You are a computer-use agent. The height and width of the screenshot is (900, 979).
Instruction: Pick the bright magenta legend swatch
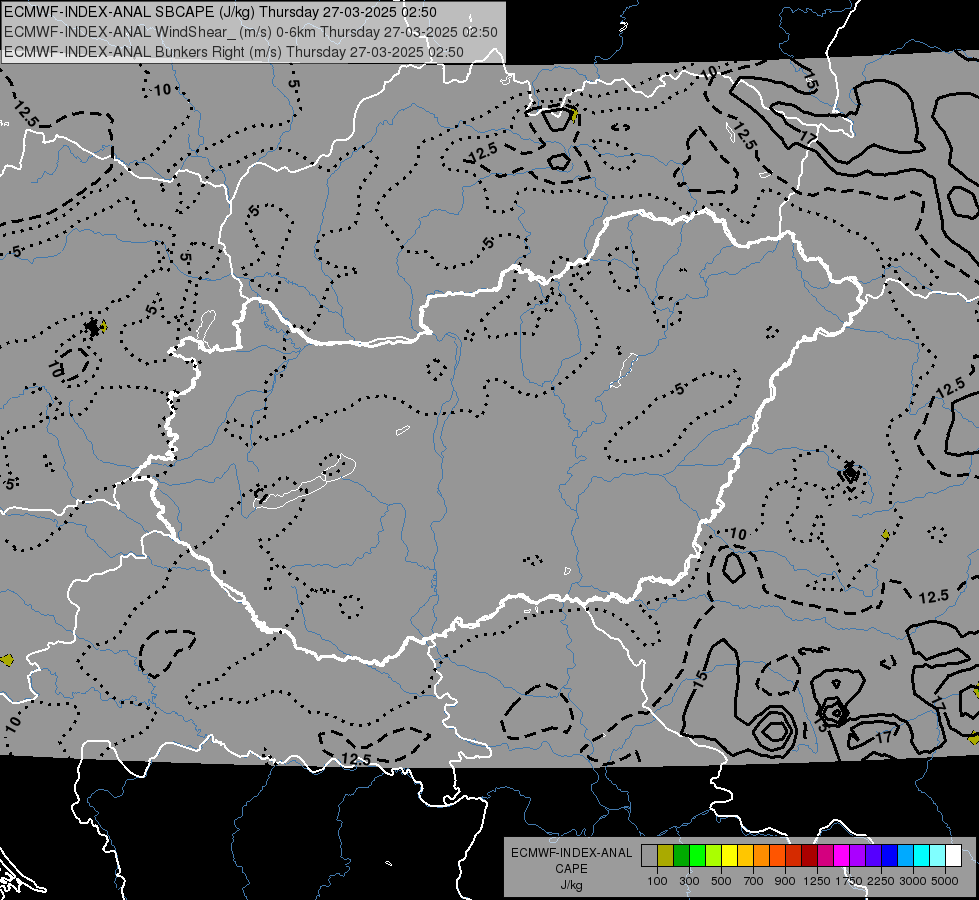click(842, 855)
